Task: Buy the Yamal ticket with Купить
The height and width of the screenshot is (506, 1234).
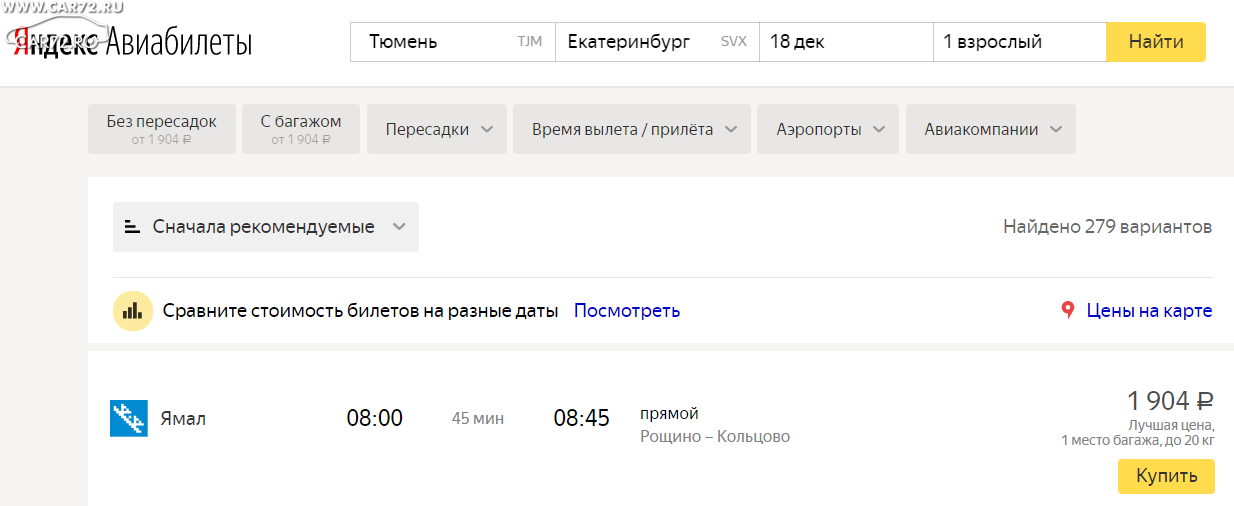Action: pos(1166,477)
